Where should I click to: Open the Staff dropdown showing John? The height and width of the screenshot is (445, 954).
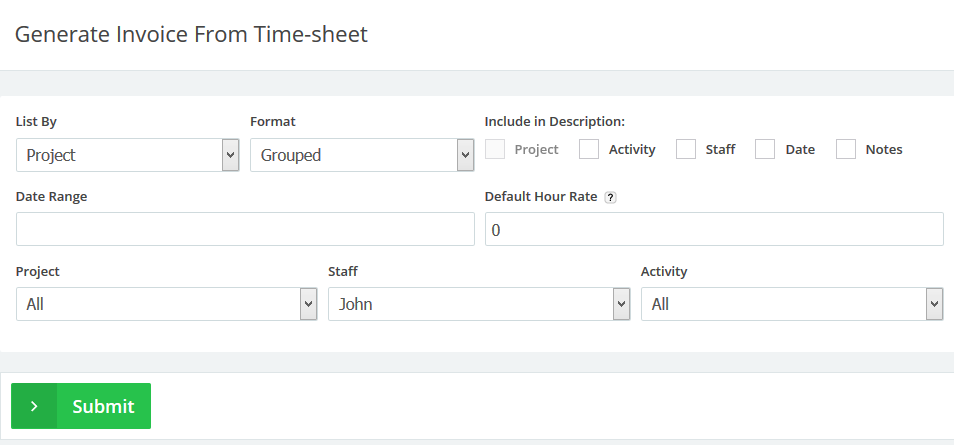click(x=478, y=304)
